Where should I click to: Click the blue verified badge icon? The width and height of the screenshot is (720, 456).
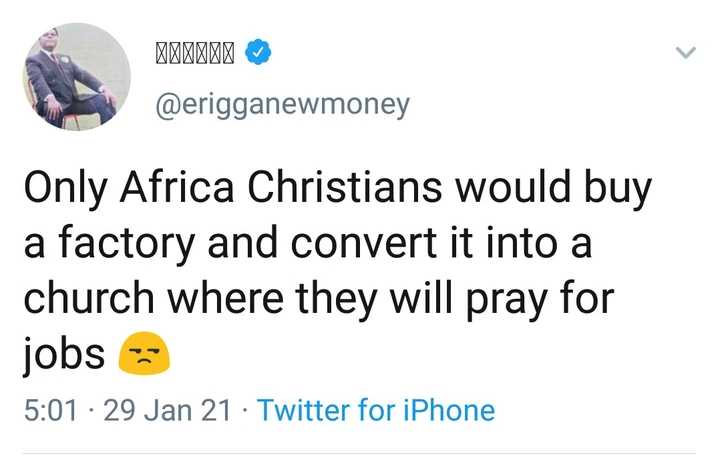(x=259, y=50)
